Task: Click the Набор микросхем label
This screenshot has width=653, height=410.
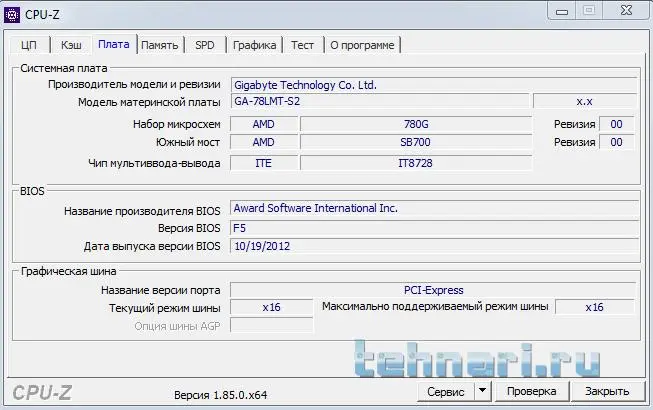Action: click(177, 124)
